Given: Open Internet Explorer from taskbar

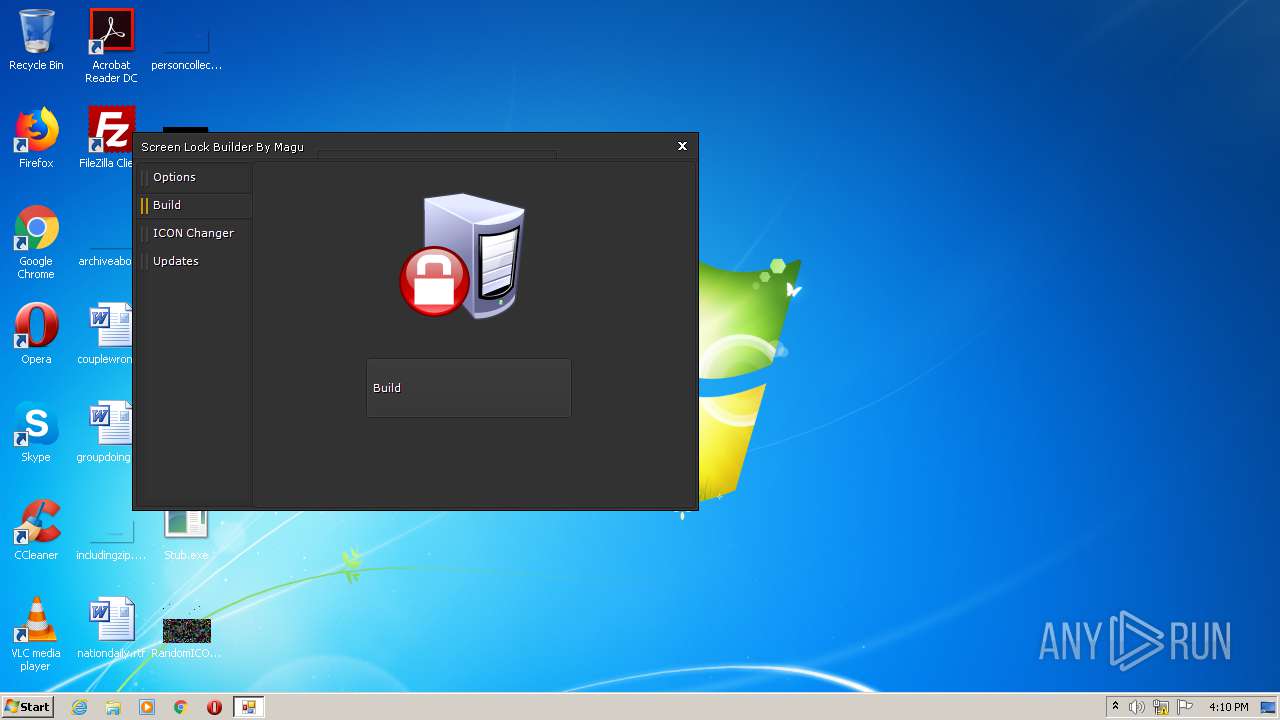Looking at the screenshot, I should [x=80, y=707].
